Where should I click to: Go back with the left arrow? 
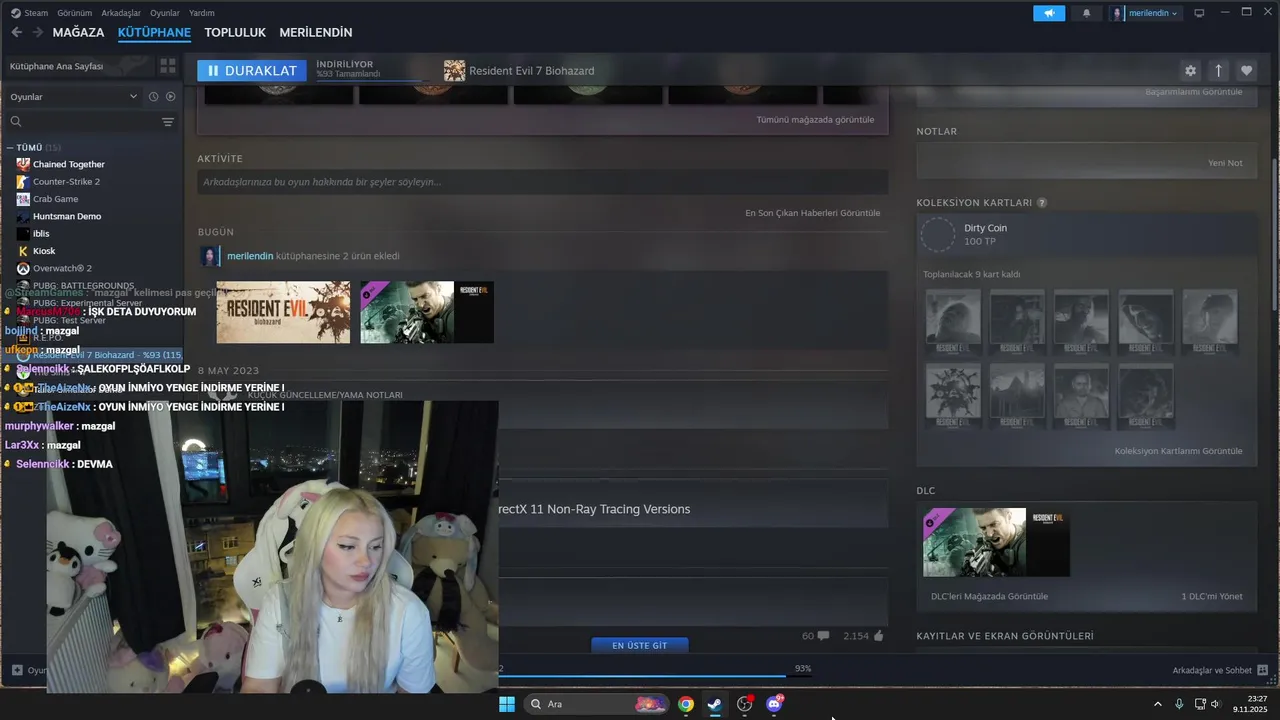tap(16, 32)
